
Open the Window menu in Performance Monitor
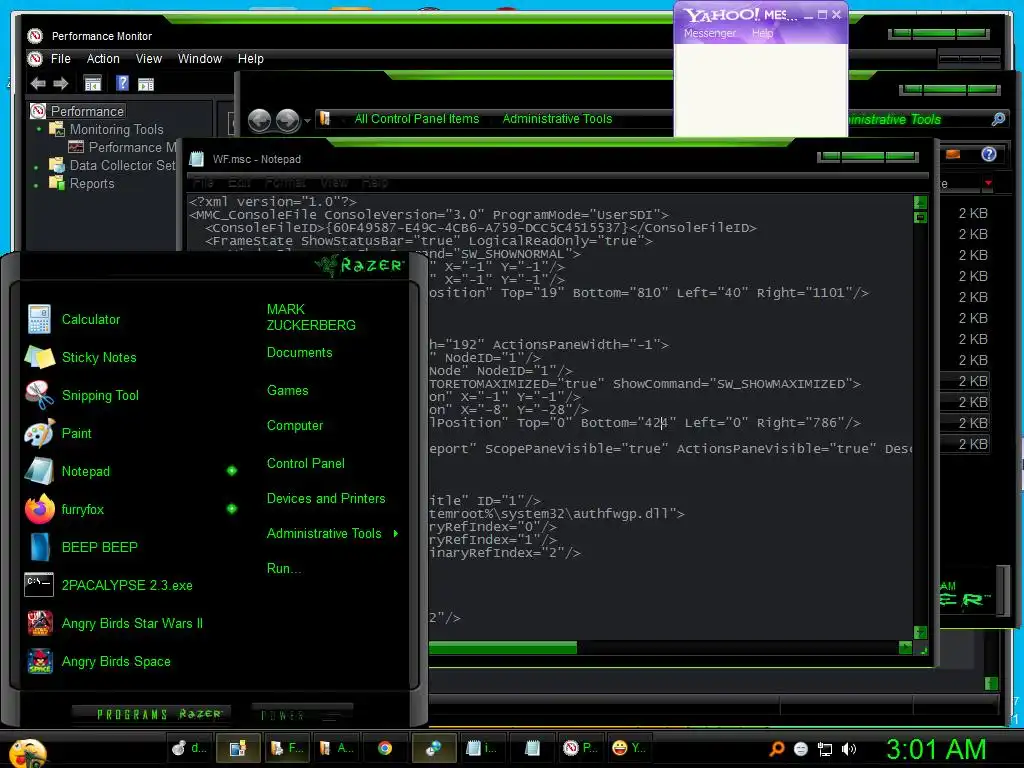[200, 59]
